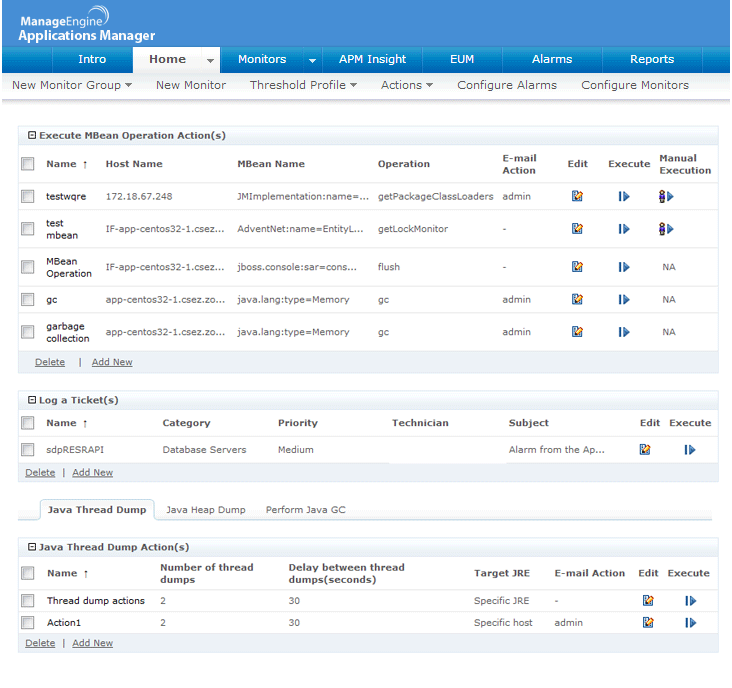The width and height of the screenshot is (732, 688).
Task: Switch to the Java Heap Dump tab
Action: [205, 510]
